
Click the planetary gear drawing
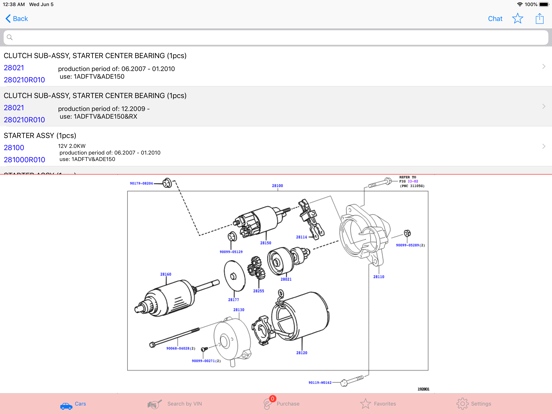point(256,269)
